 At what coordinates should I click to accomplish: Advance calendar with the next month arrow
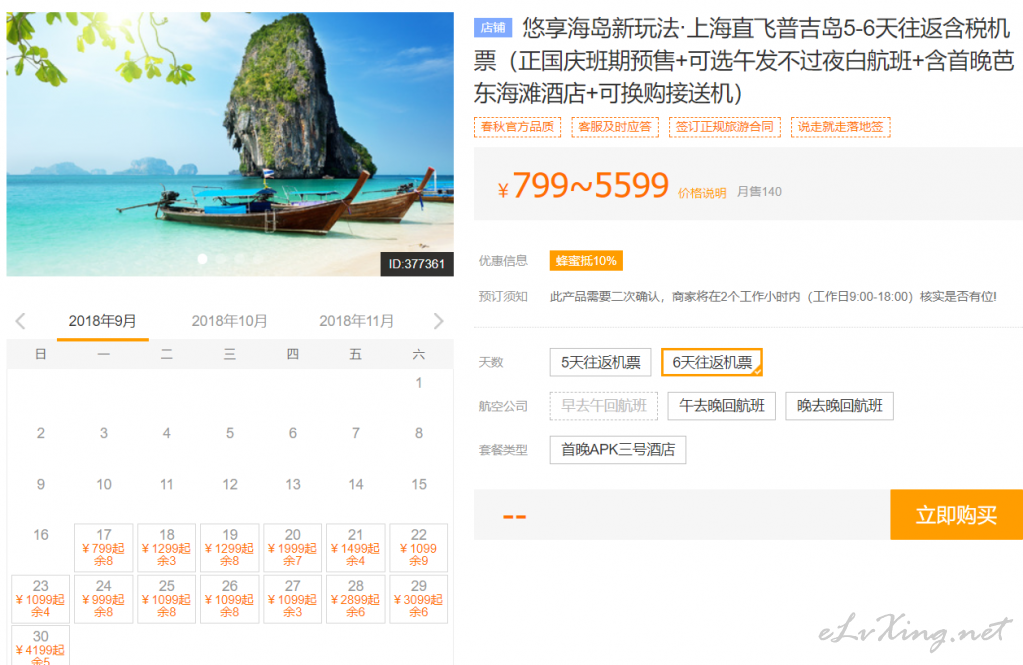point(438,321)
